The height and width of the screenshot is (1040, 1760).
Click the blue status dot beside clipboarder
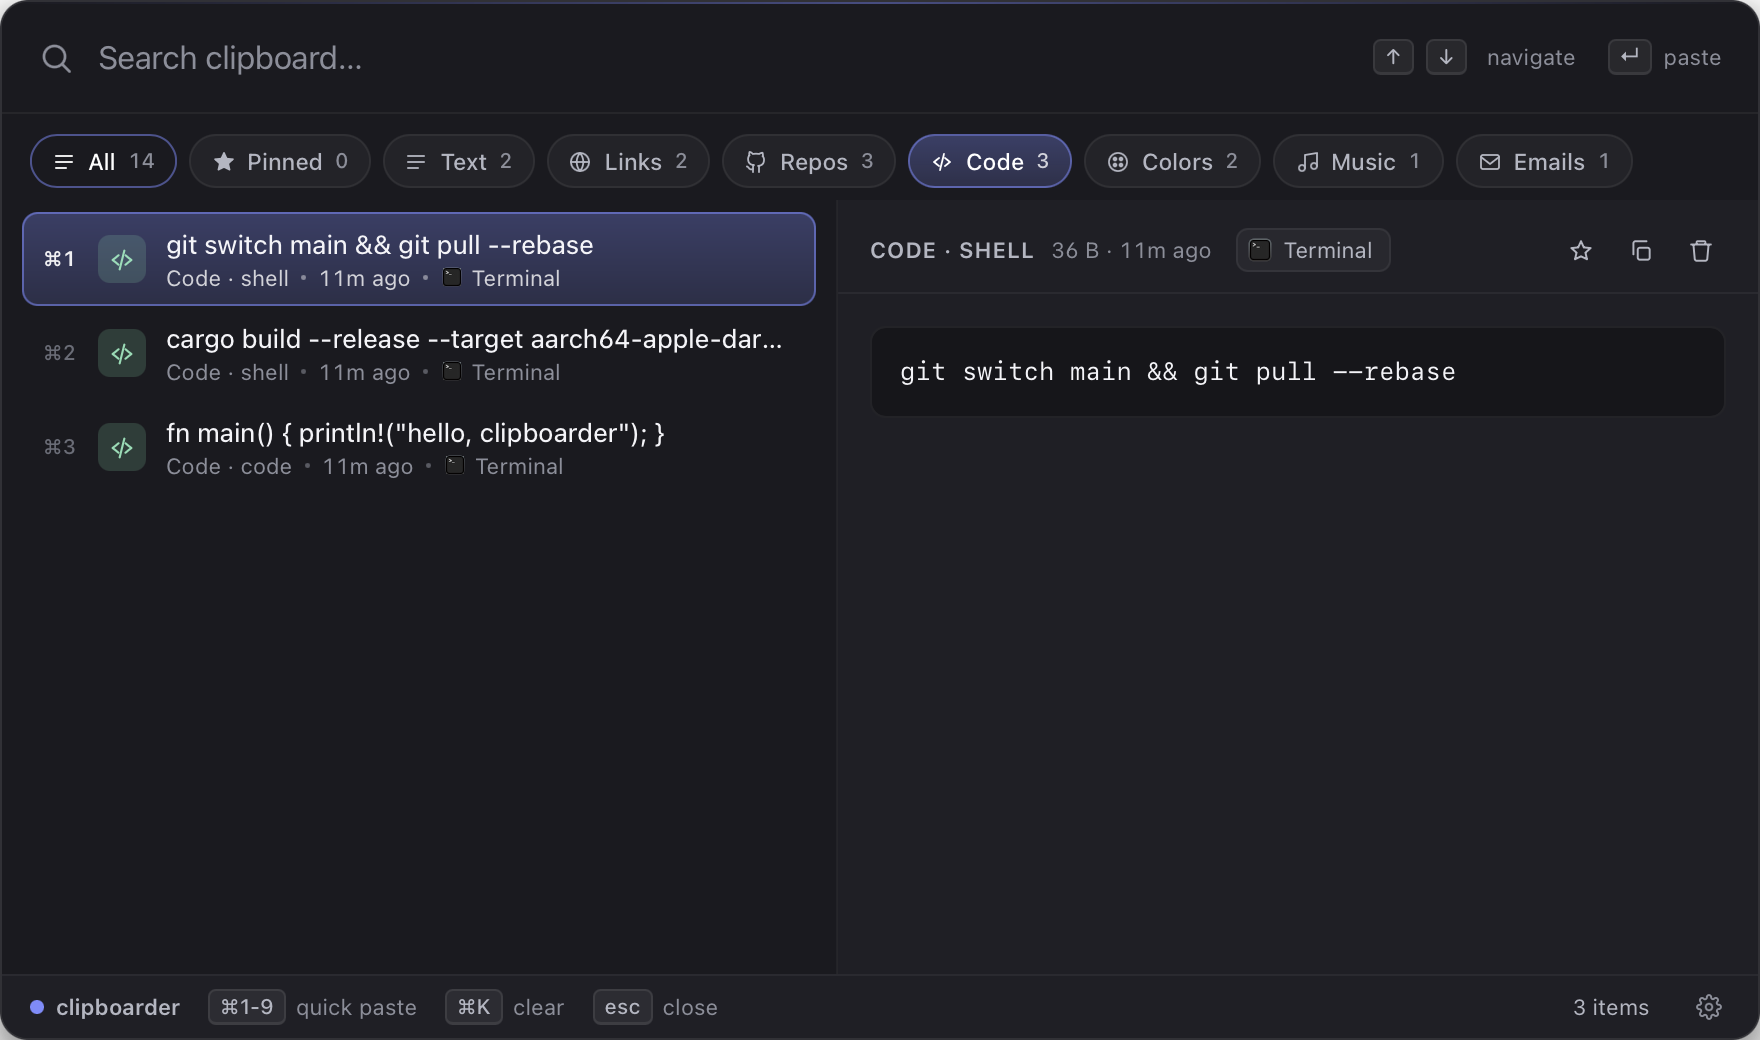37,1007
